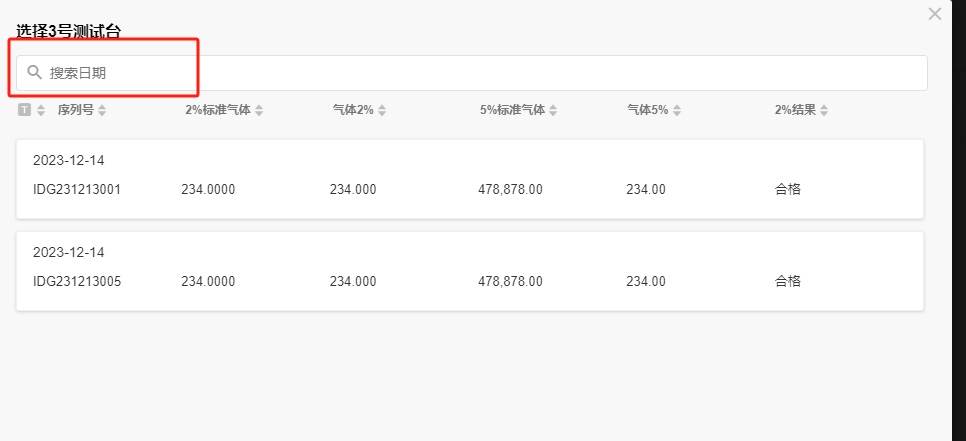Click the search magnifier icon
The height and width of the screenshot is (441, 966).
(x=34, y=72)
